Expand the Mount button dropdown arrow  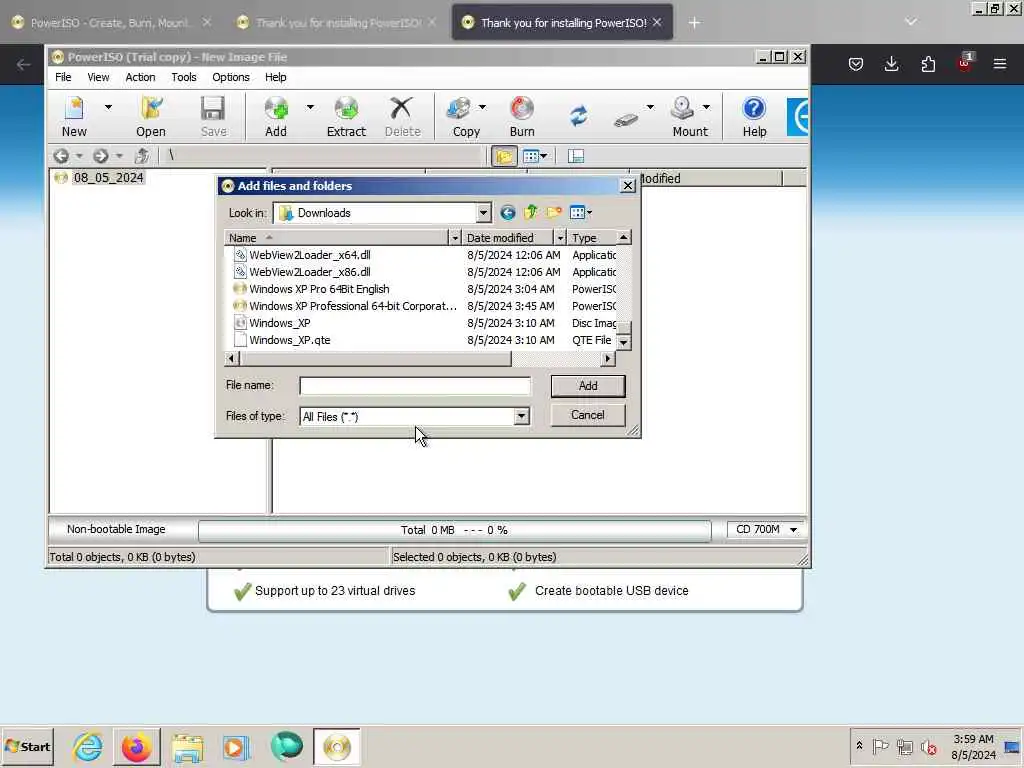coord(707,107)
